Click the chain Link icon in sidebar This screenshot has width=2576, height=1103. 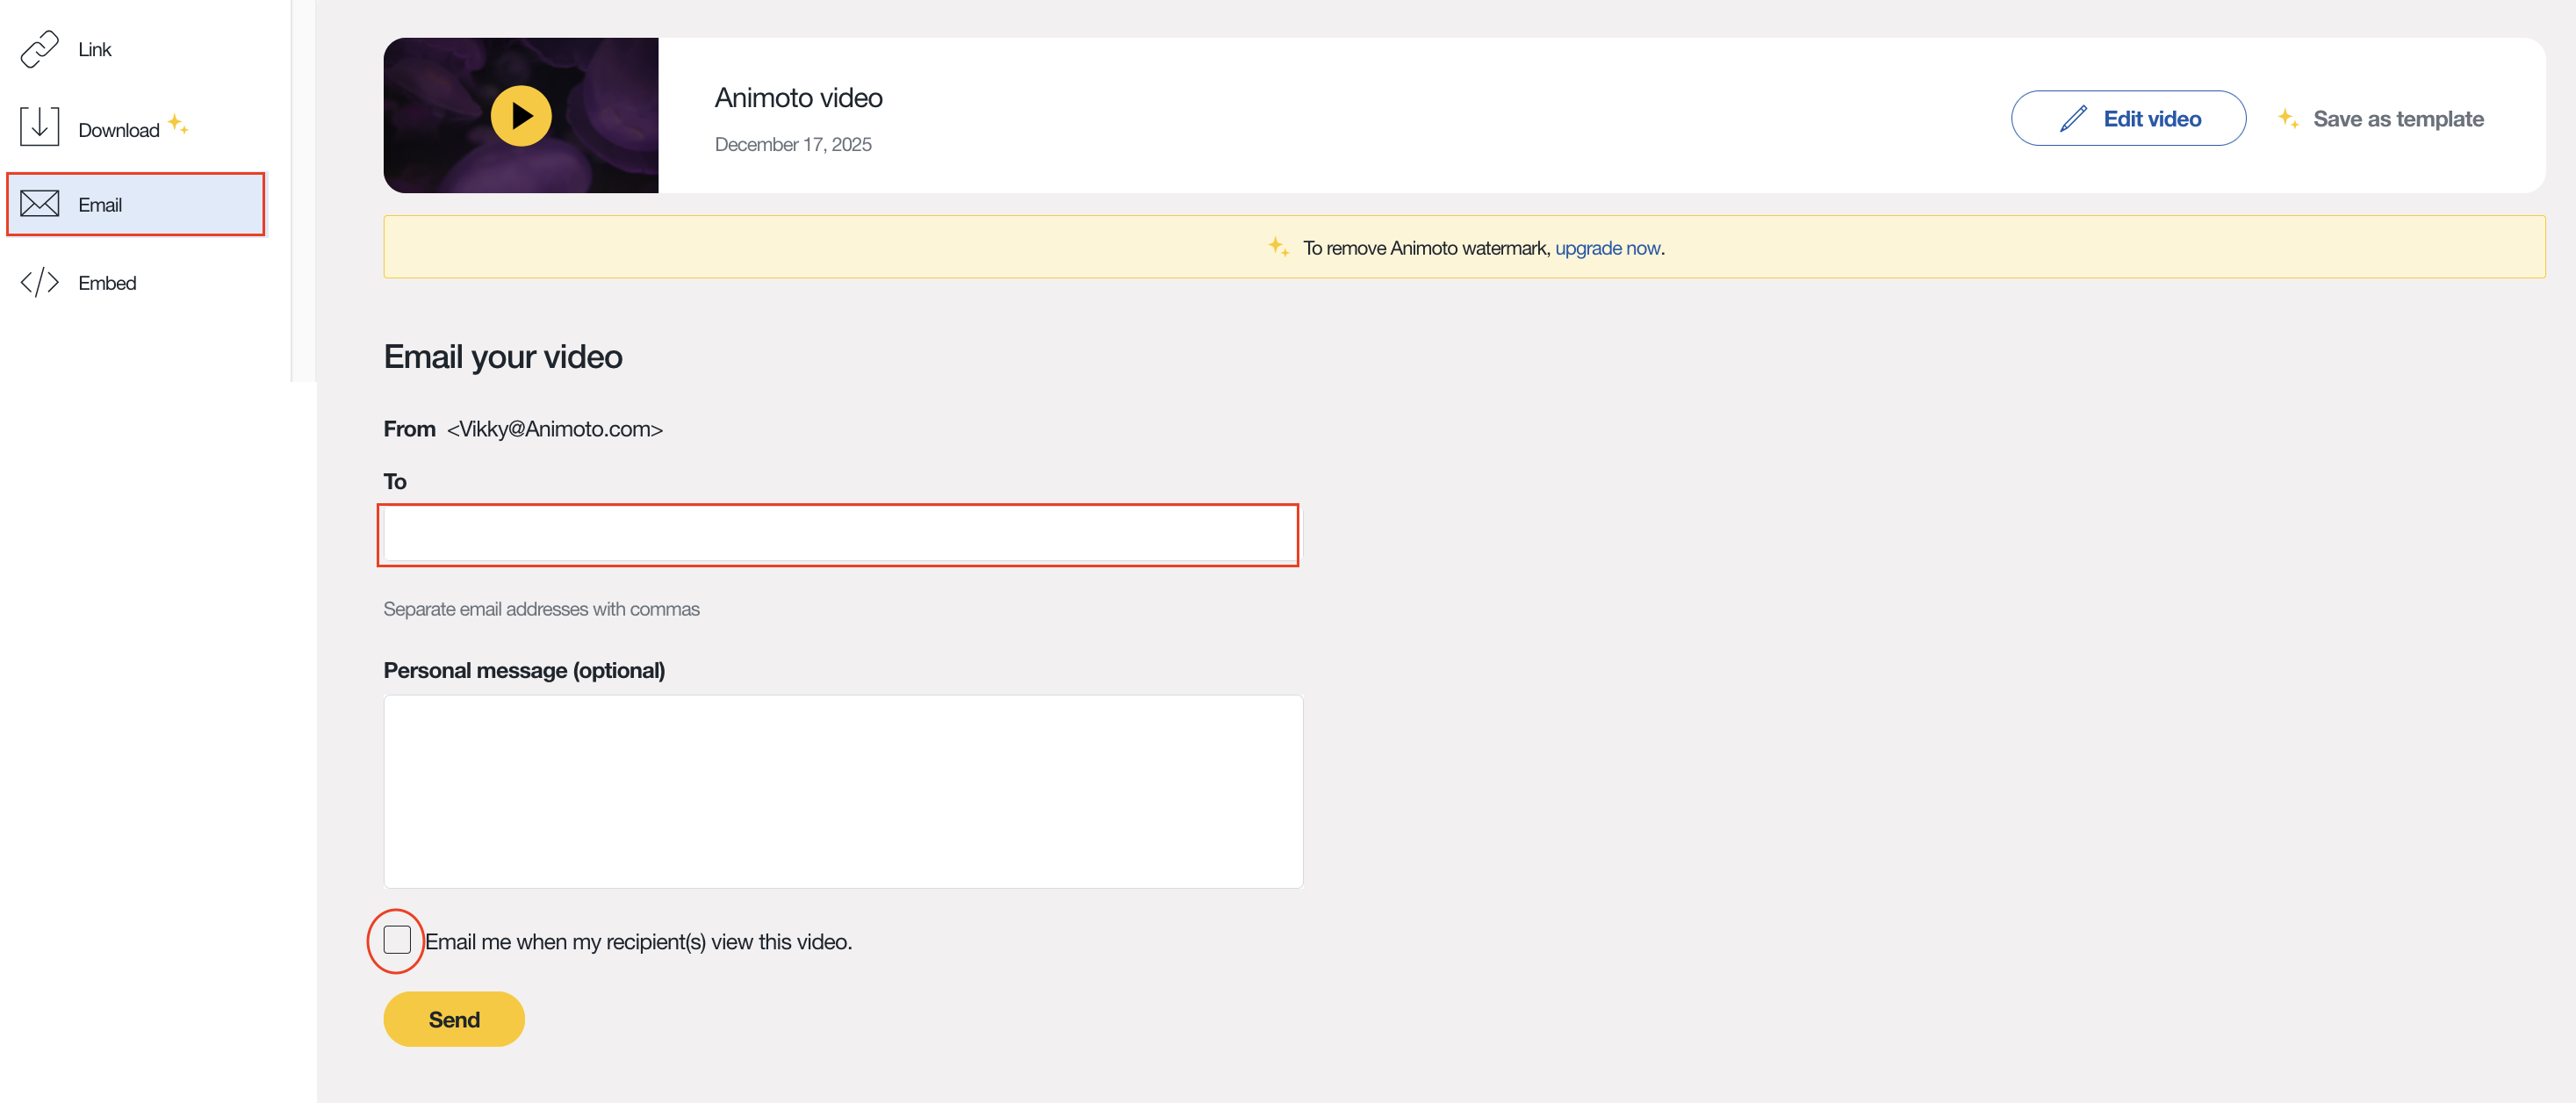40,49
